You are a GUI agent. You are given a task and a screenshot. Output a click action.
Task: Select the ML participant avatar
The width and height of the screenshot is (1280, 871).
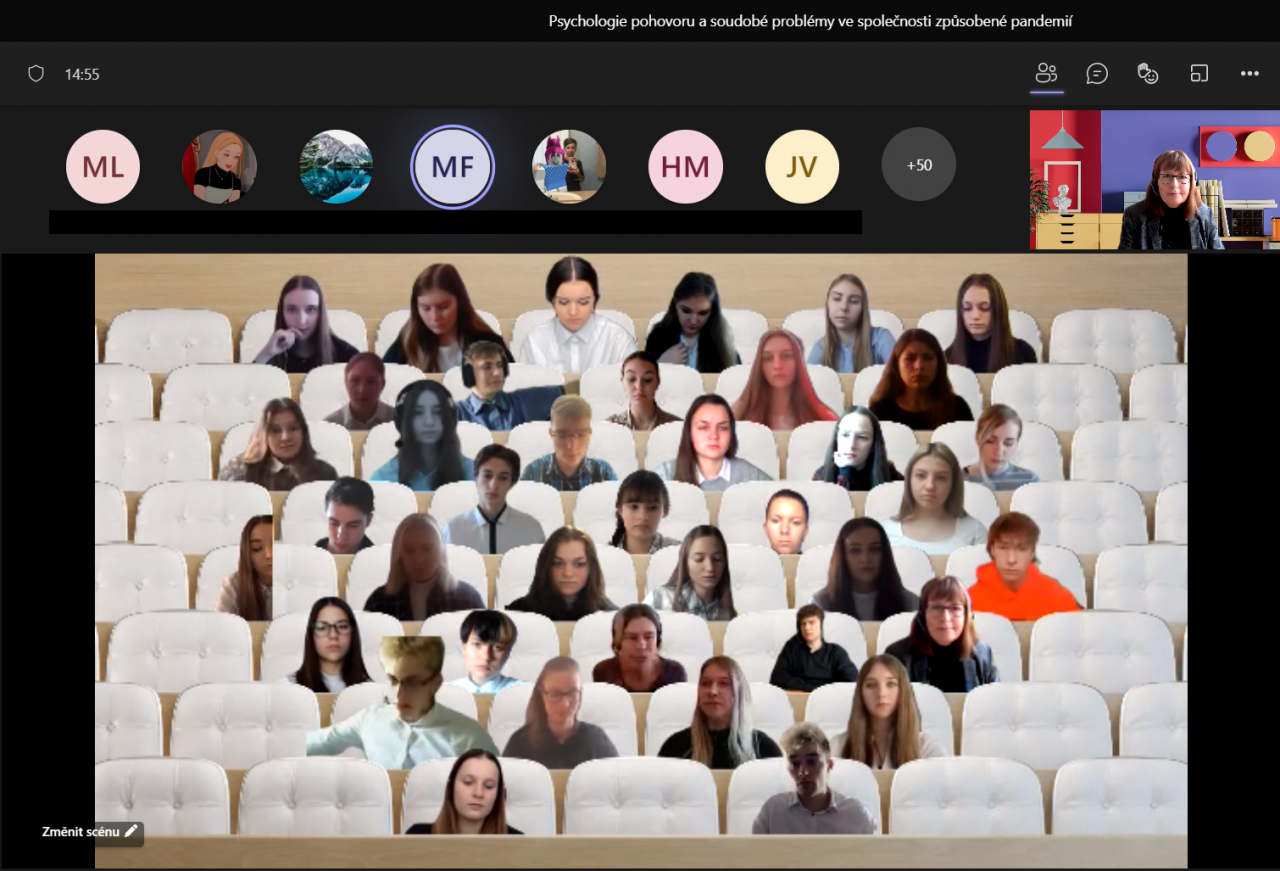103,166
